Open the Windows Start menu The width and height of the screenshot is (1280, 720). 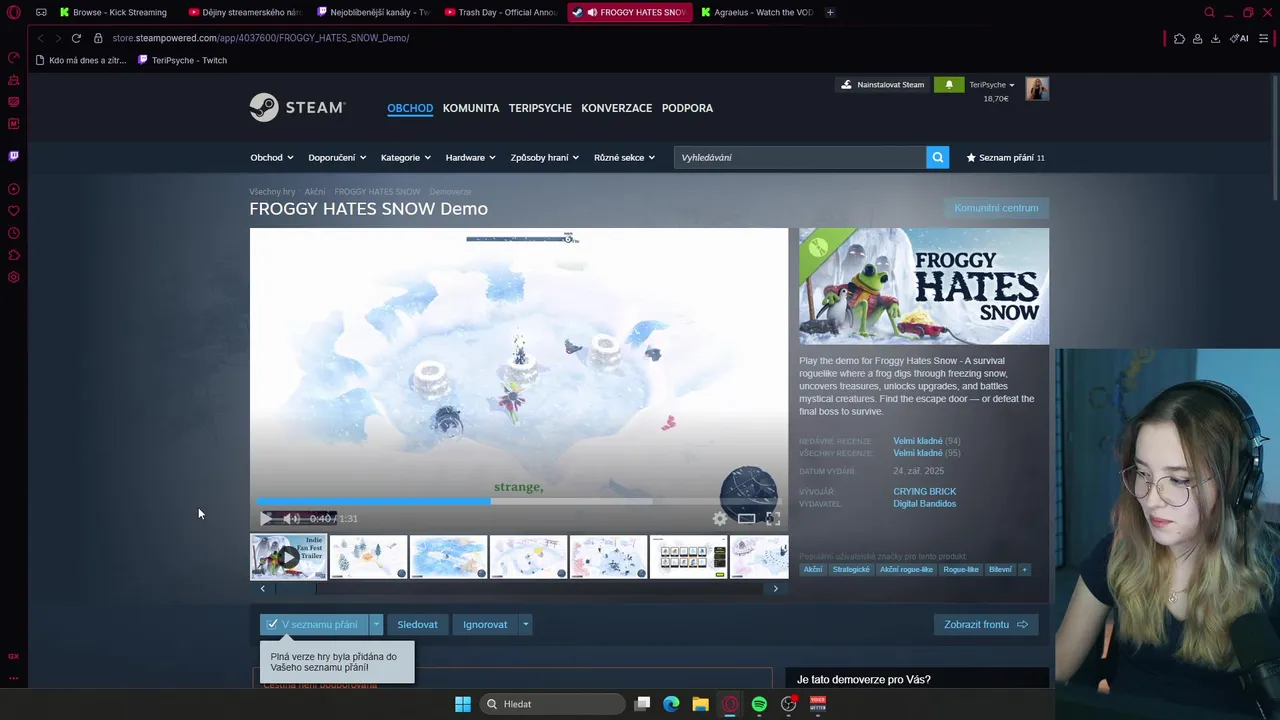[462, 704]
